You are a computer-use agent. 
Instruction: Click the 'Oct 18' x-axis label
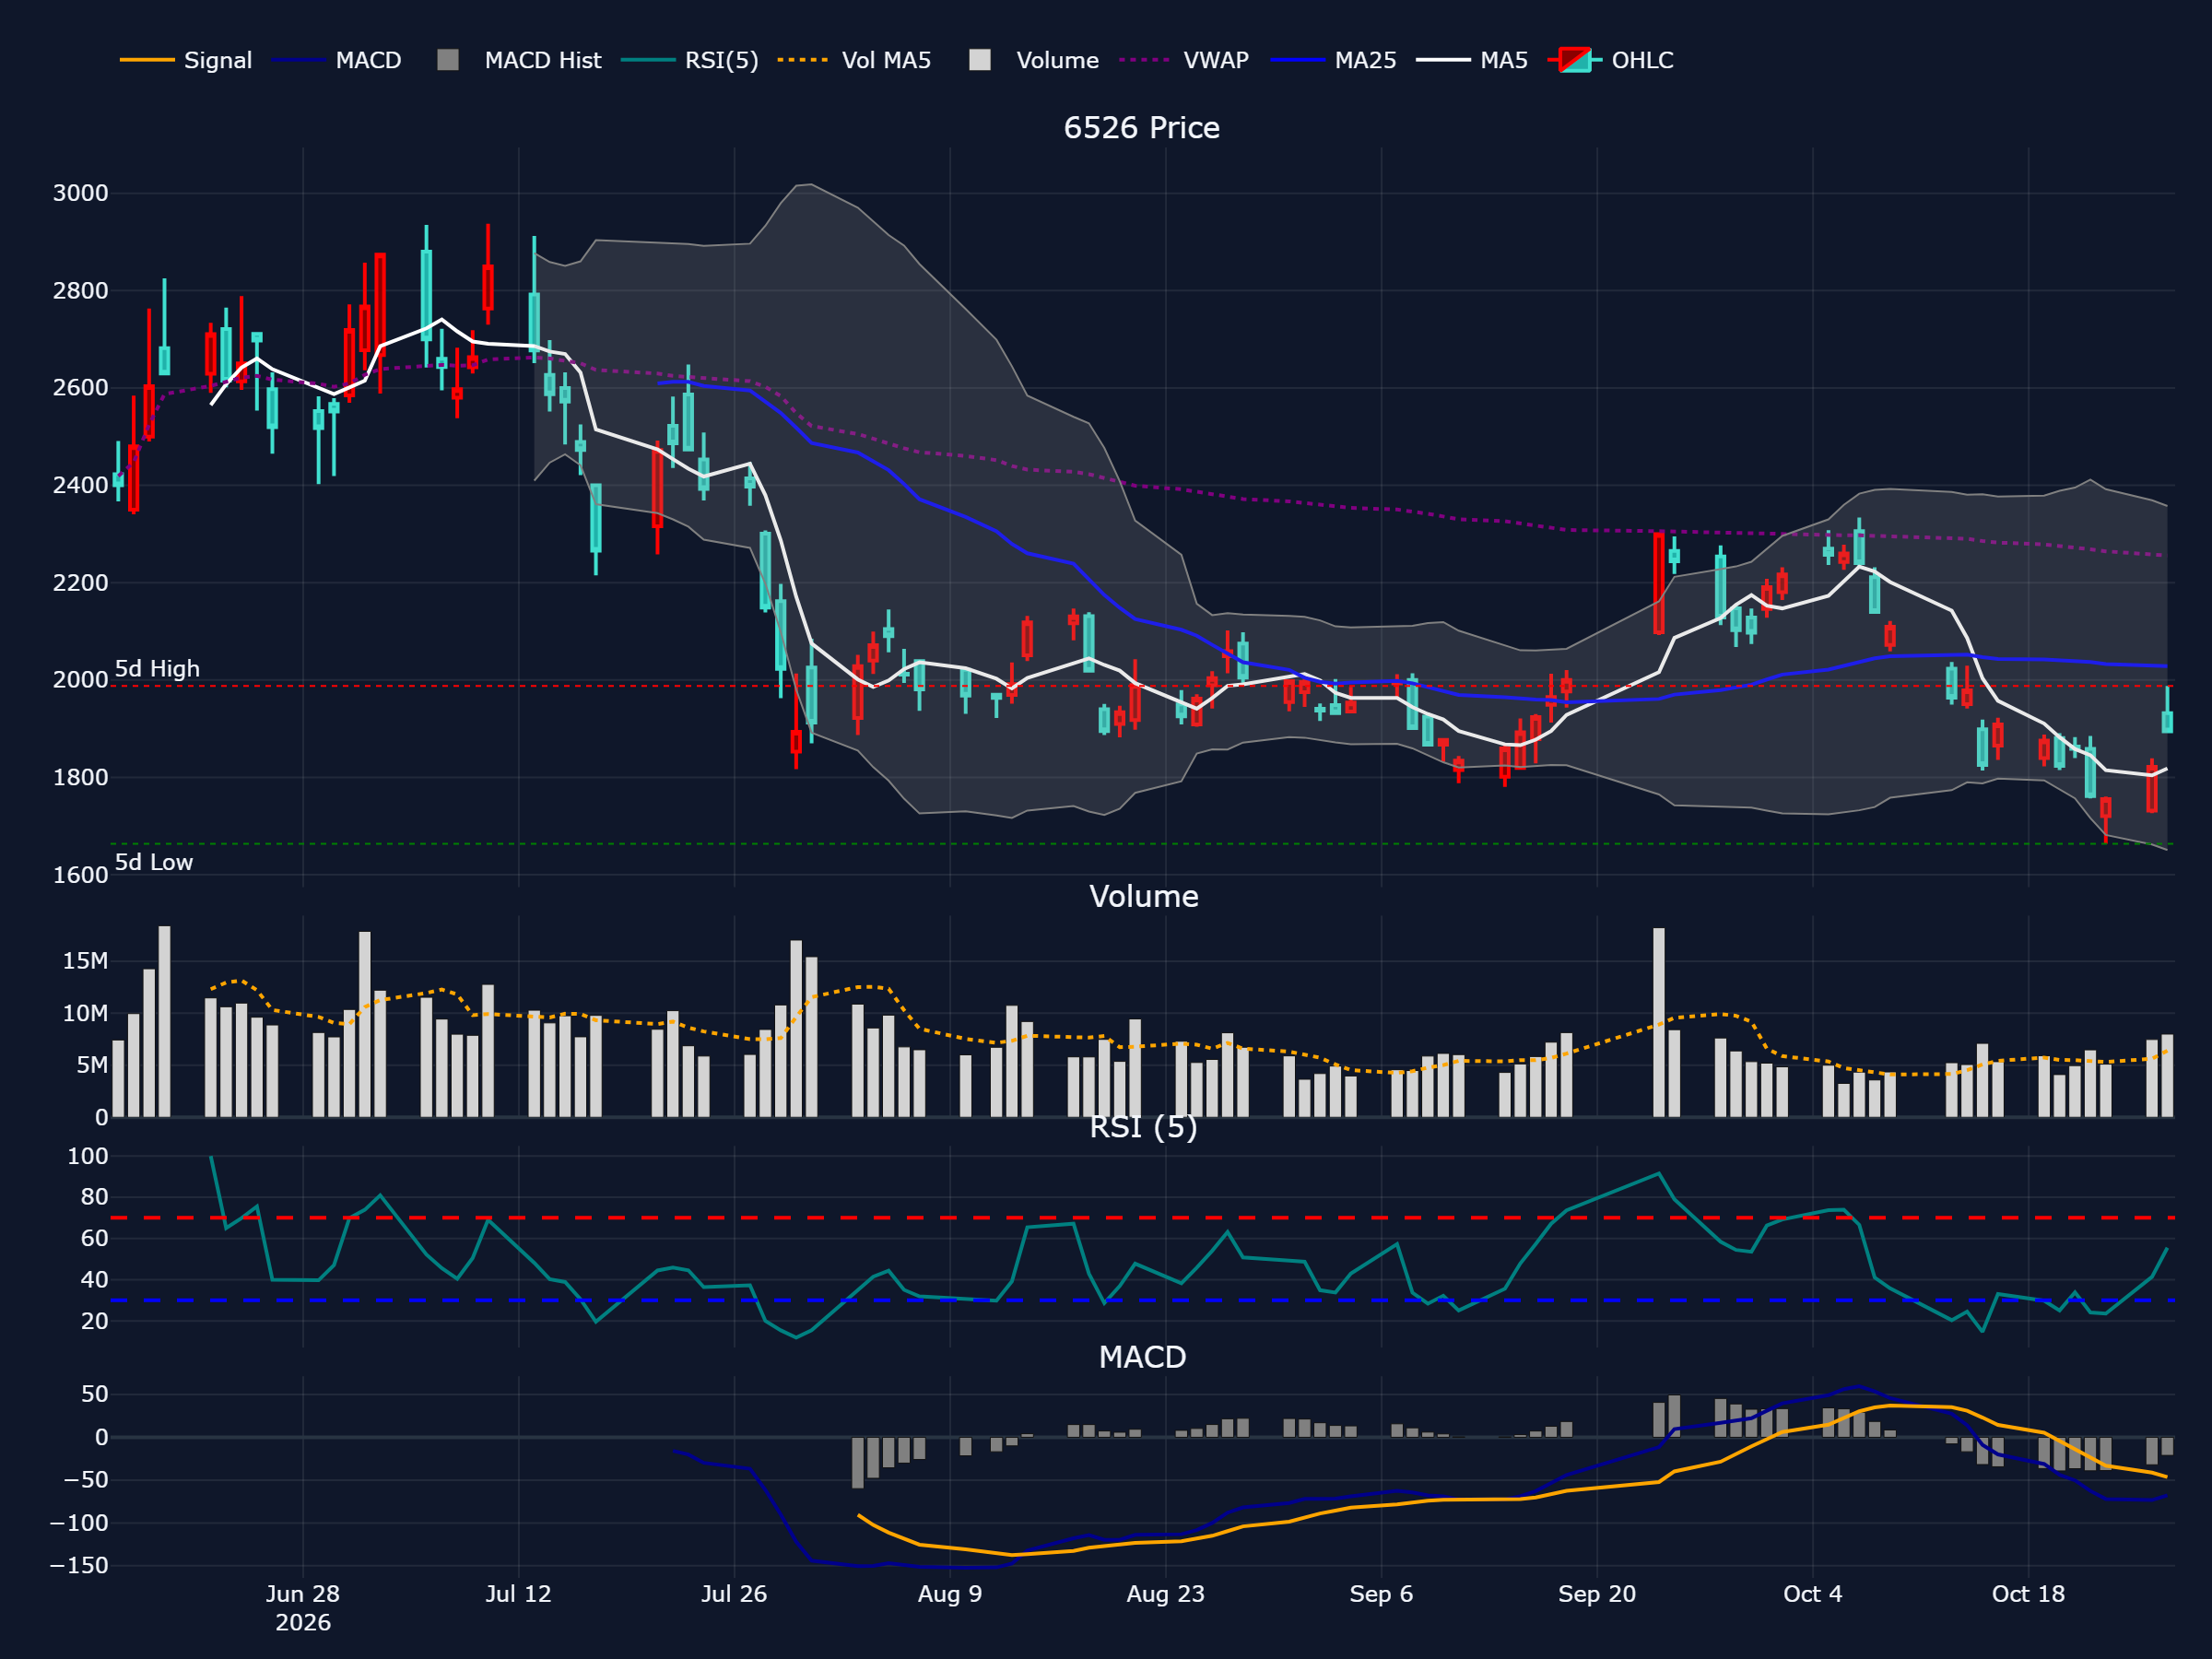coord(2028,1594)
